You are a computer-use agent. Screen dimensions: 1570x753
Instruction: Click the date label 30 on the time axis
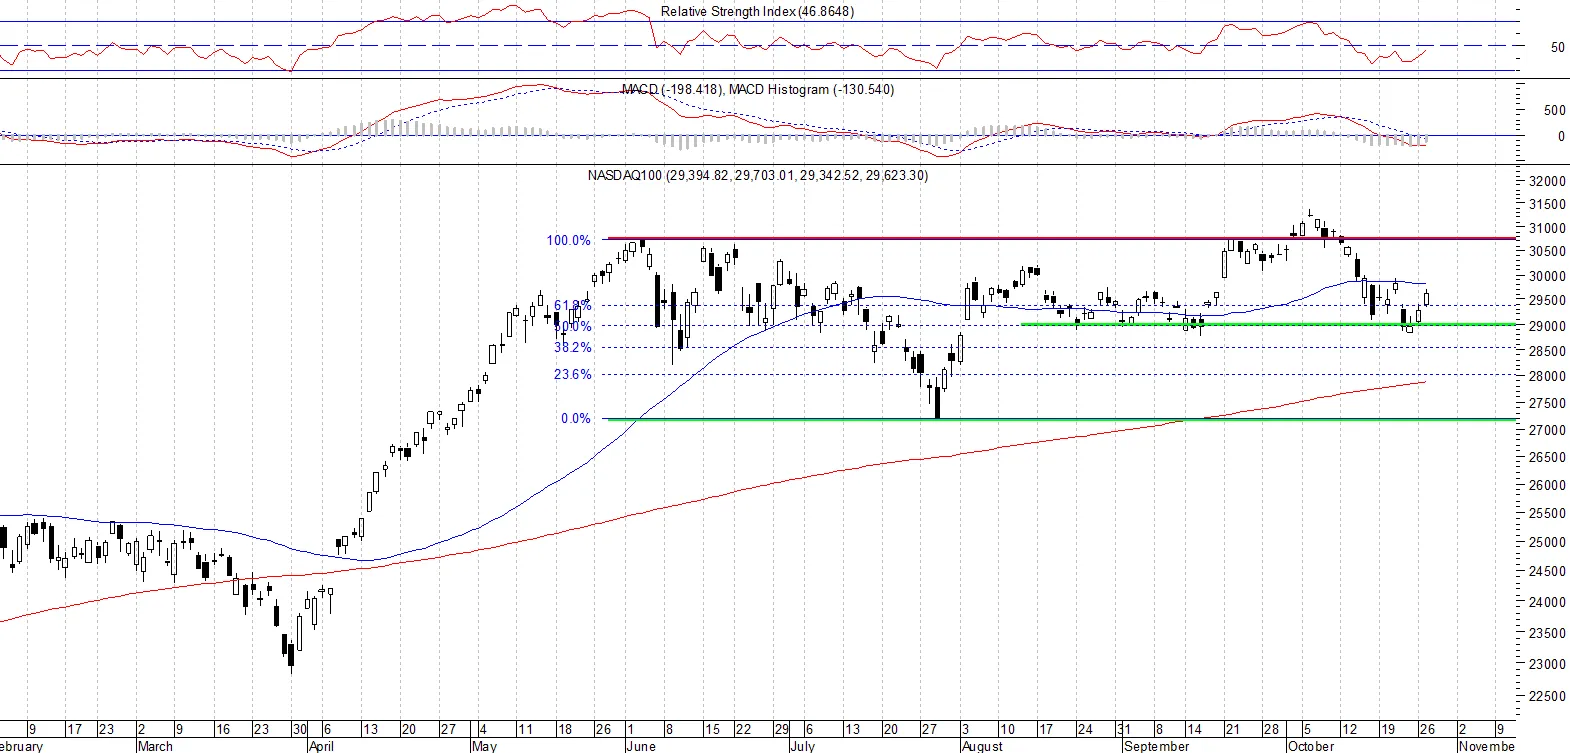(x=300, y=730)
